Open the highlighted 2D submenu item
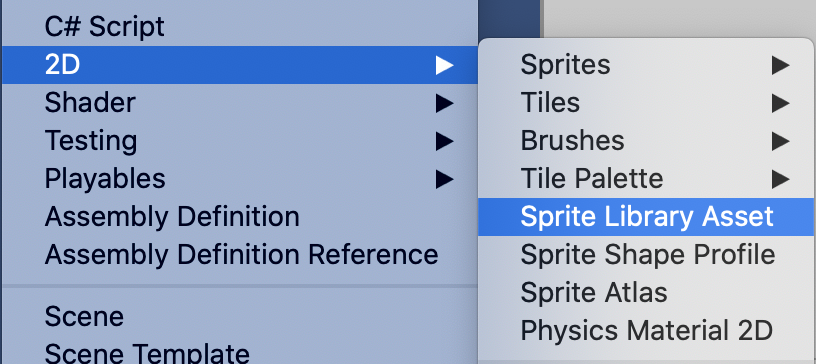Viewport: 816px width, 364px height. [240, 65]
